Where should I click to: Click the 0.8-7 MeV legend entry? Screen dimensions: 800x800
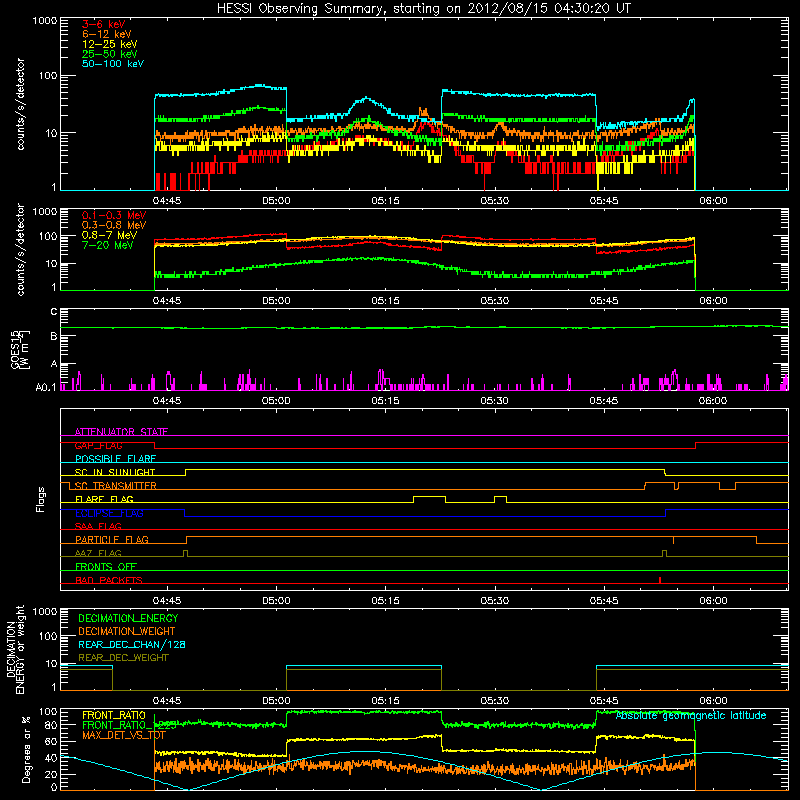coord(109,235)
